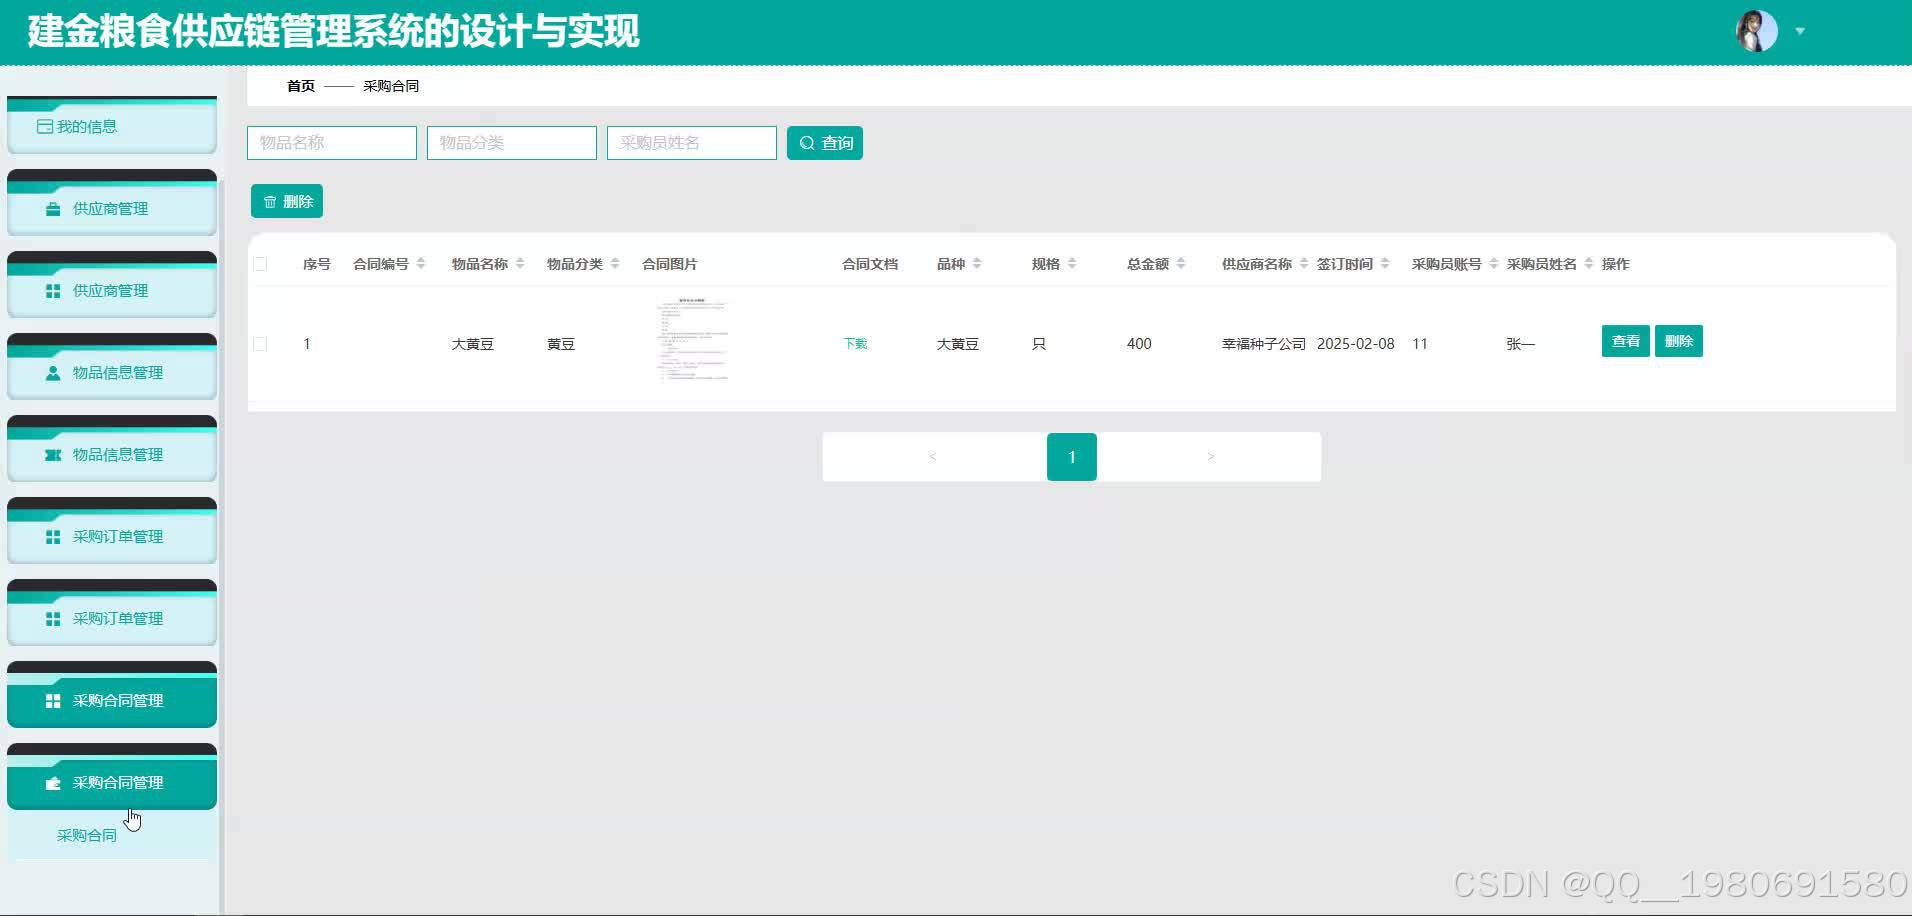Click 大黄豆 cell under 物品名称 column
Viewport: 1912px width, 916px height.
[x=473, y=344]
